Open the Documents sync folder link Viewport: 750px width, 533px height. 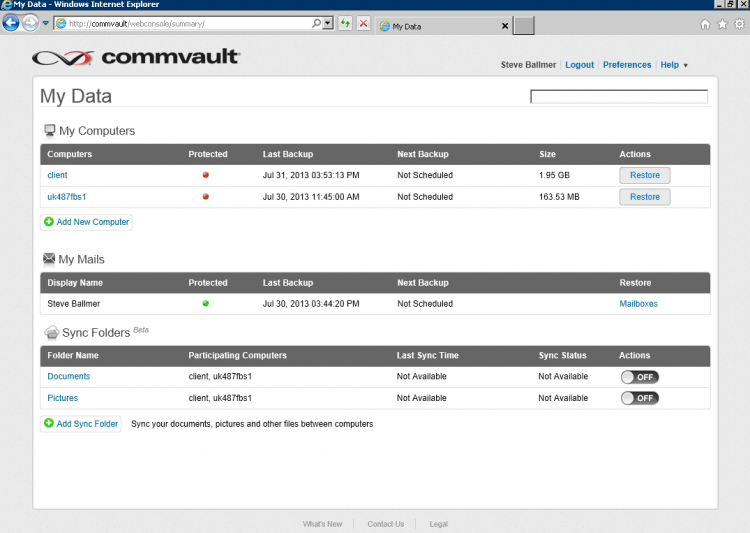tap(68, 377)
